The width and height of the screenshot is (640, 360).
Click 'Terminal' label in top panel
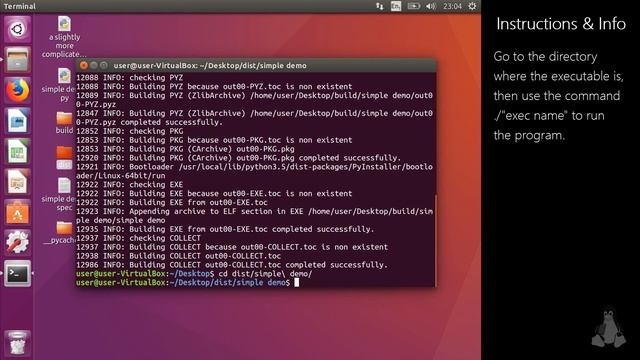19,6
